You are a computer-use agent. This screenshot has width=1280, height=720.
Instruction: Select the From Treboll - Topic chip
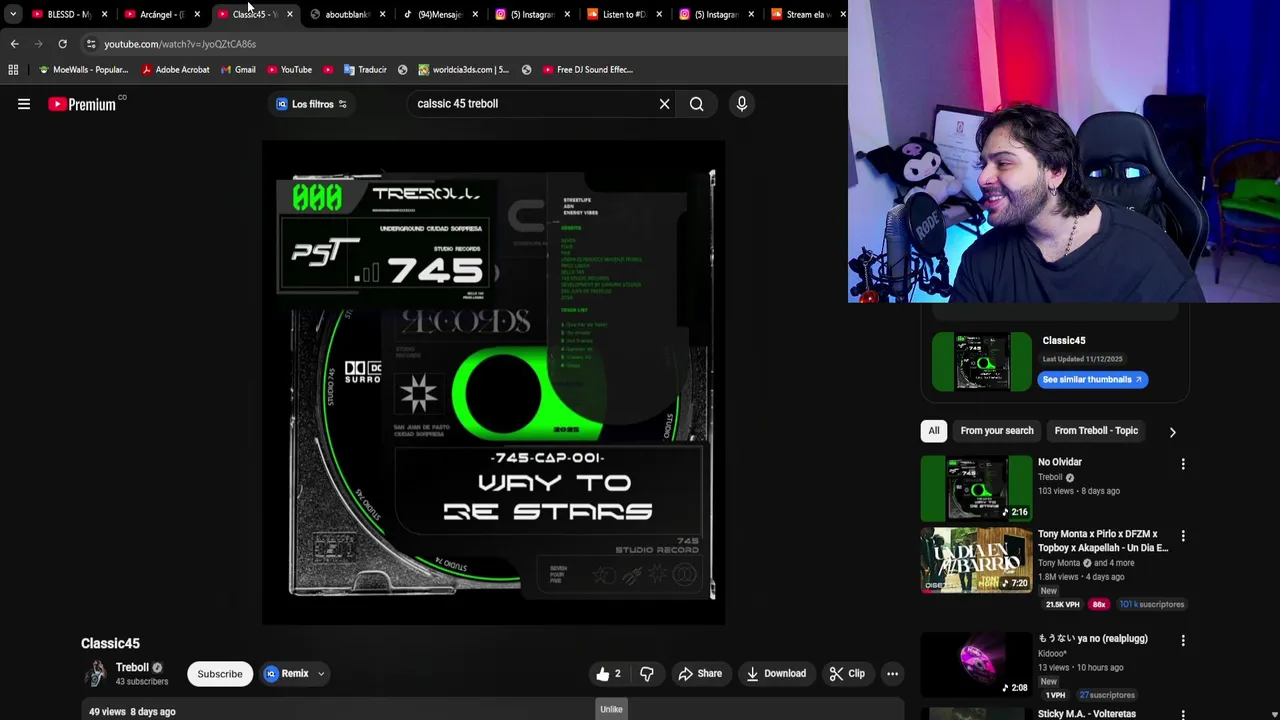(x=1096, y=431)
